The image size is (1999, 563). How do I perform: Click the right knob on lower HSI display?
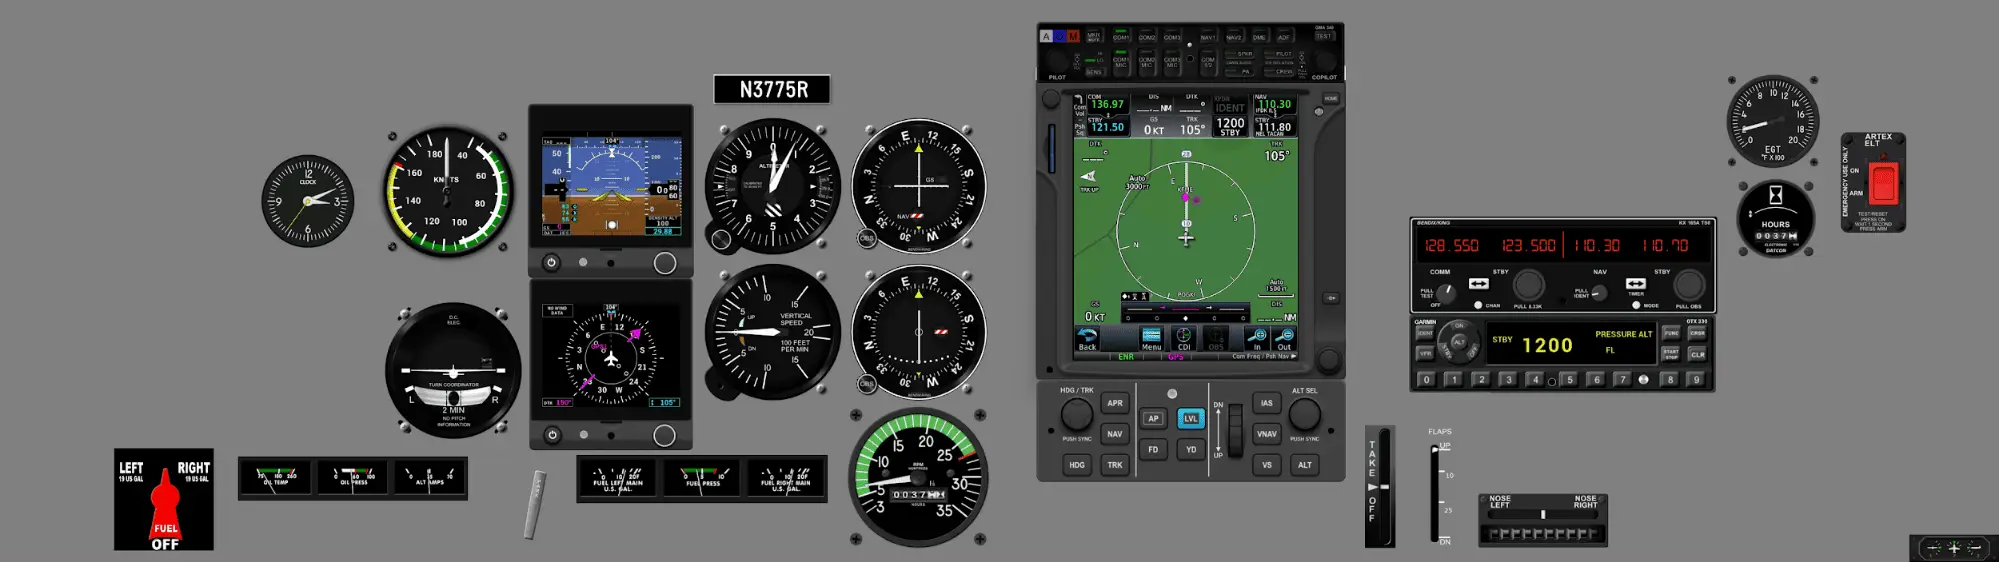(x=665, y=435)
